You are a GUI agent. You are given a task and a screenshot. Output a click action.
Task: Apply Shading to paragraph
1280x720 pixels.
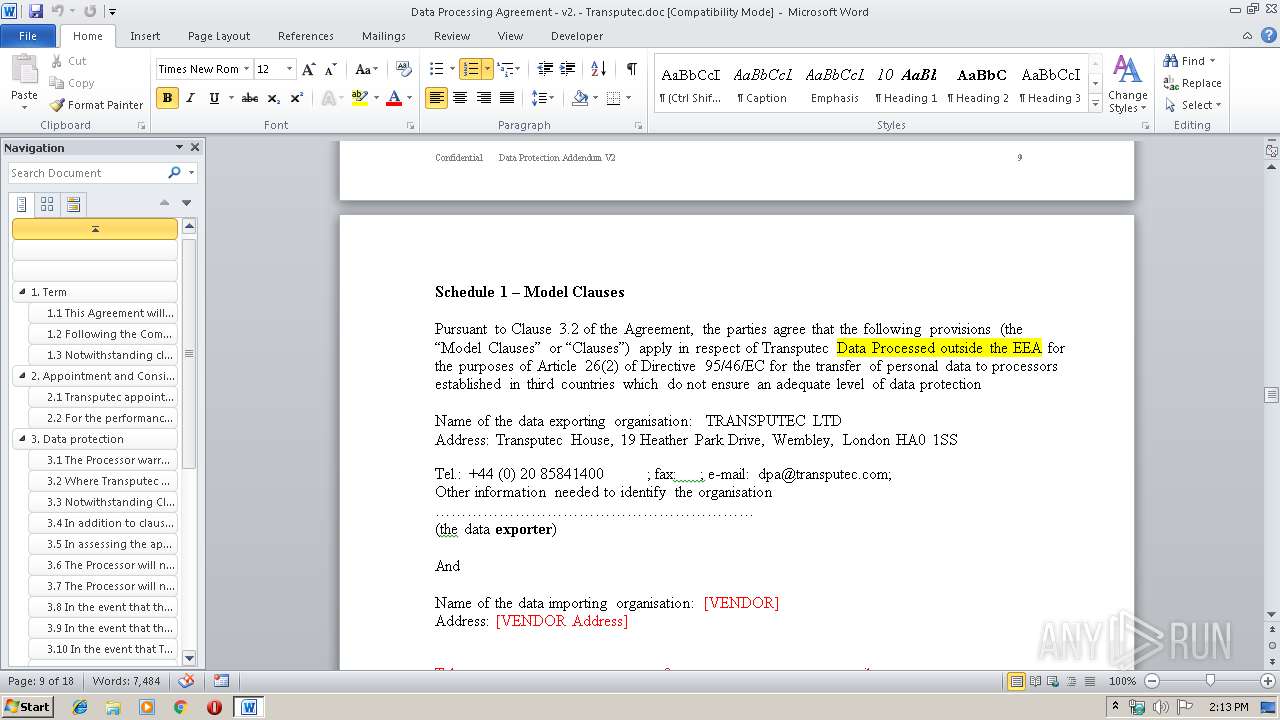(x=579, y=98)
